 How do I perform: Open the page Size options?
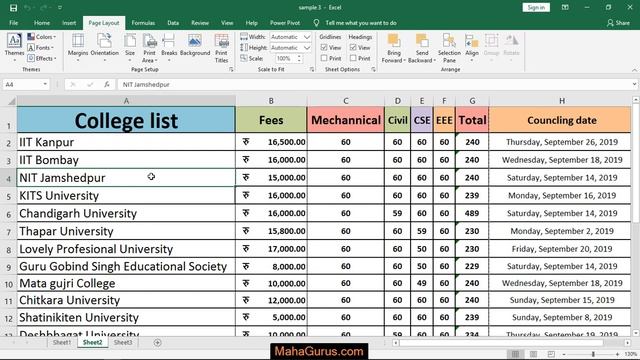(x=130, y=47)
